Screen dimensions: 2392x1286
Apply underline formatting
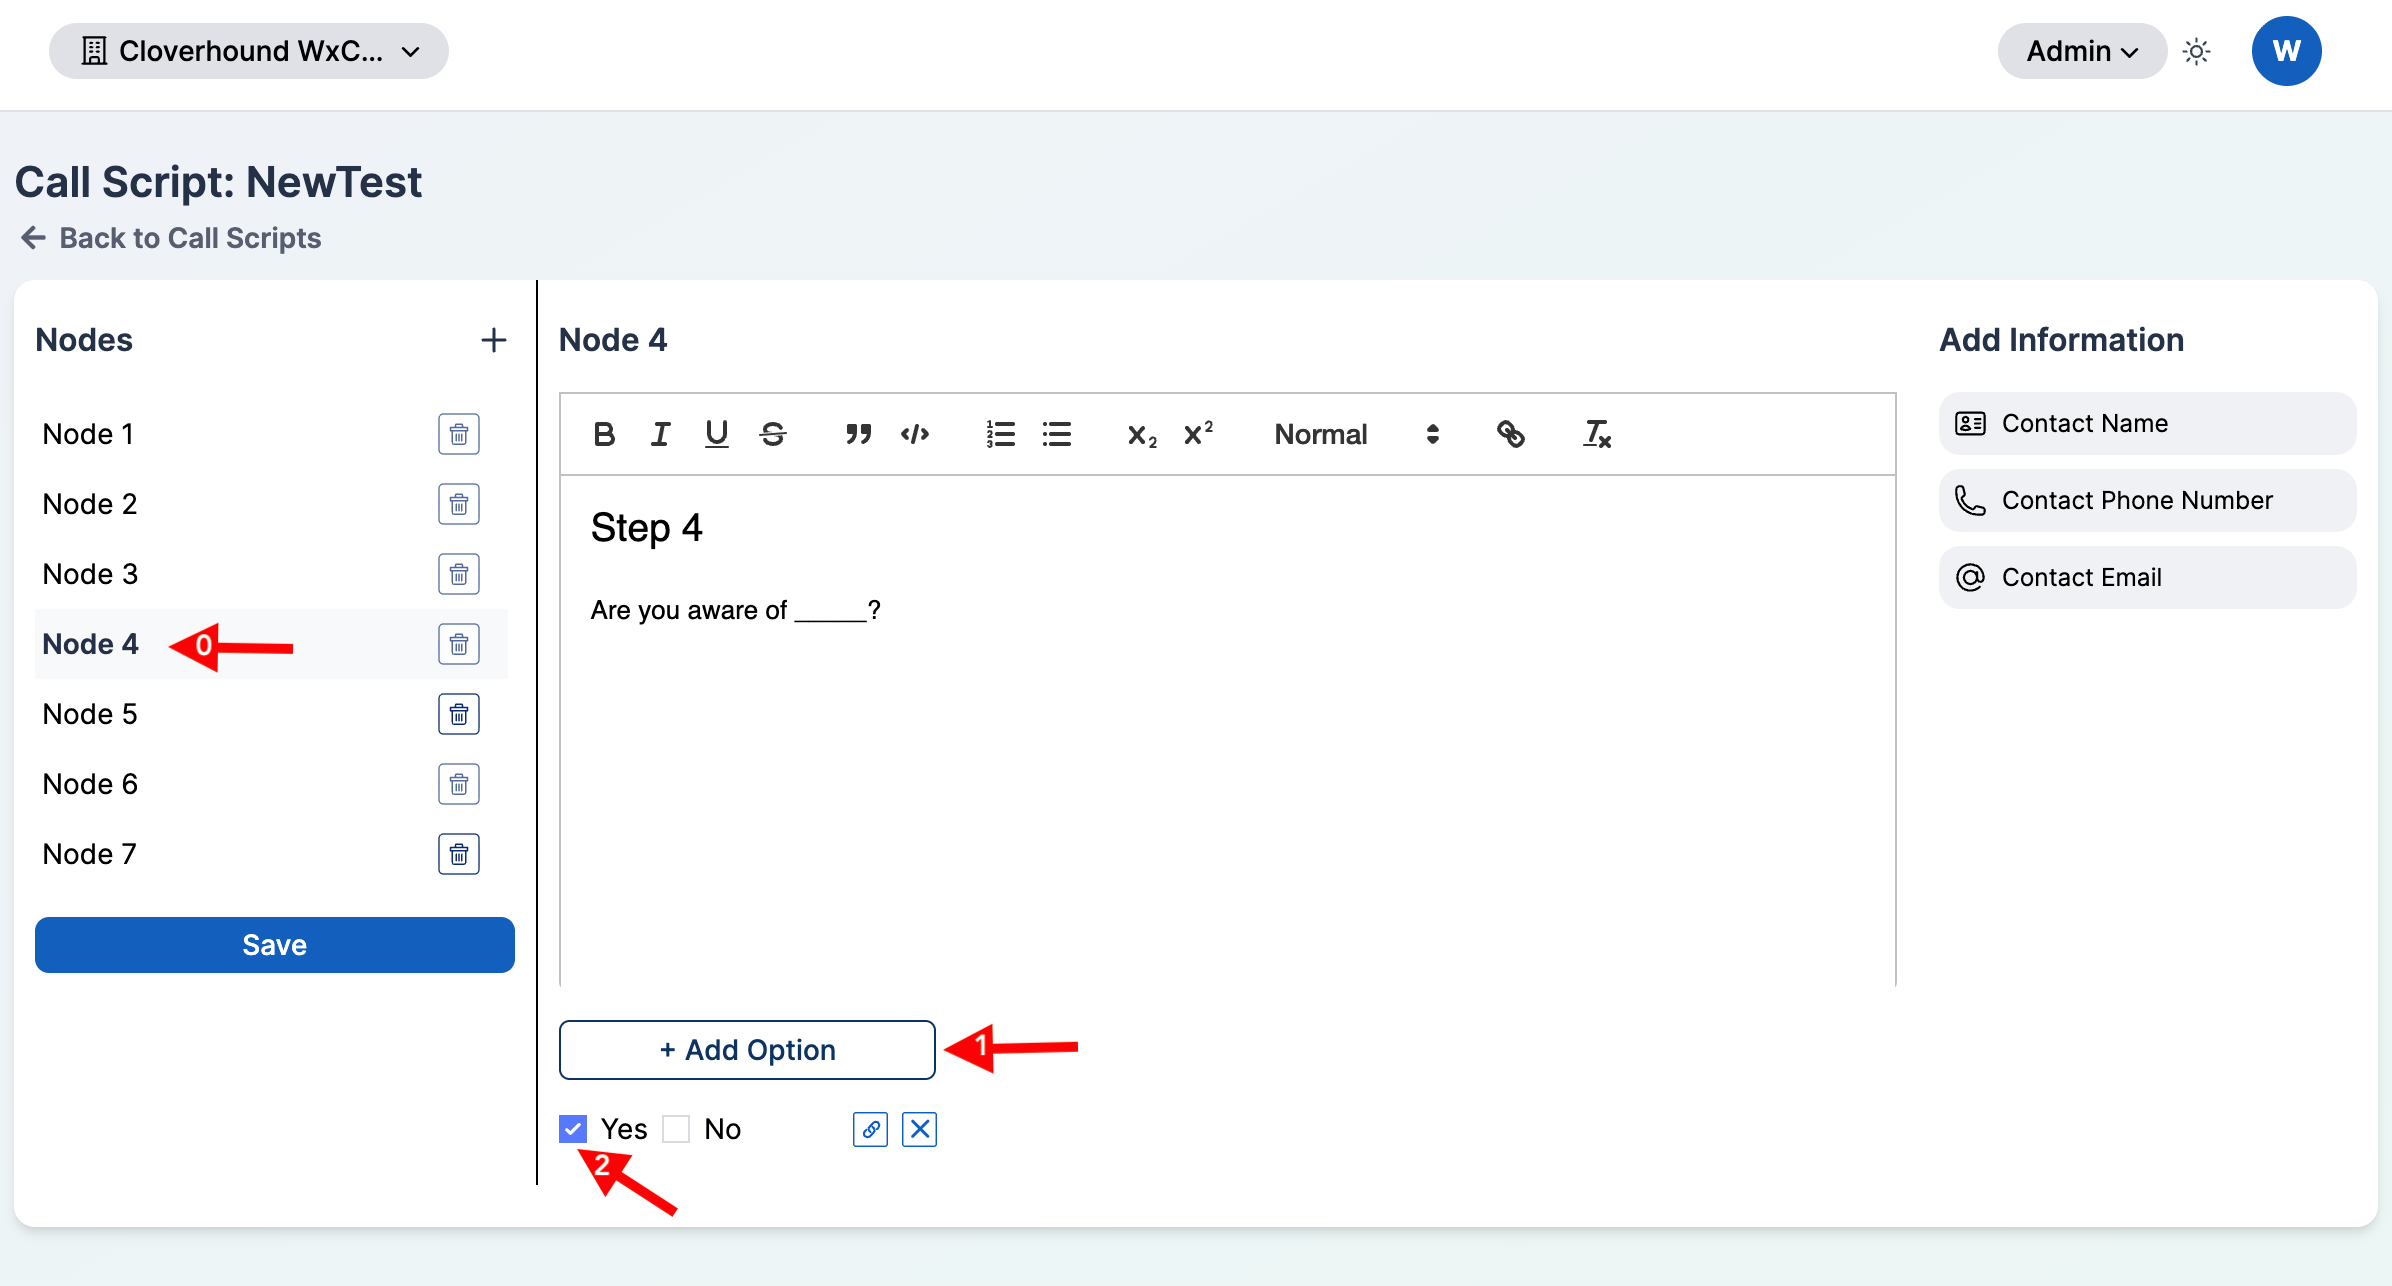click(x=716, y=434)
